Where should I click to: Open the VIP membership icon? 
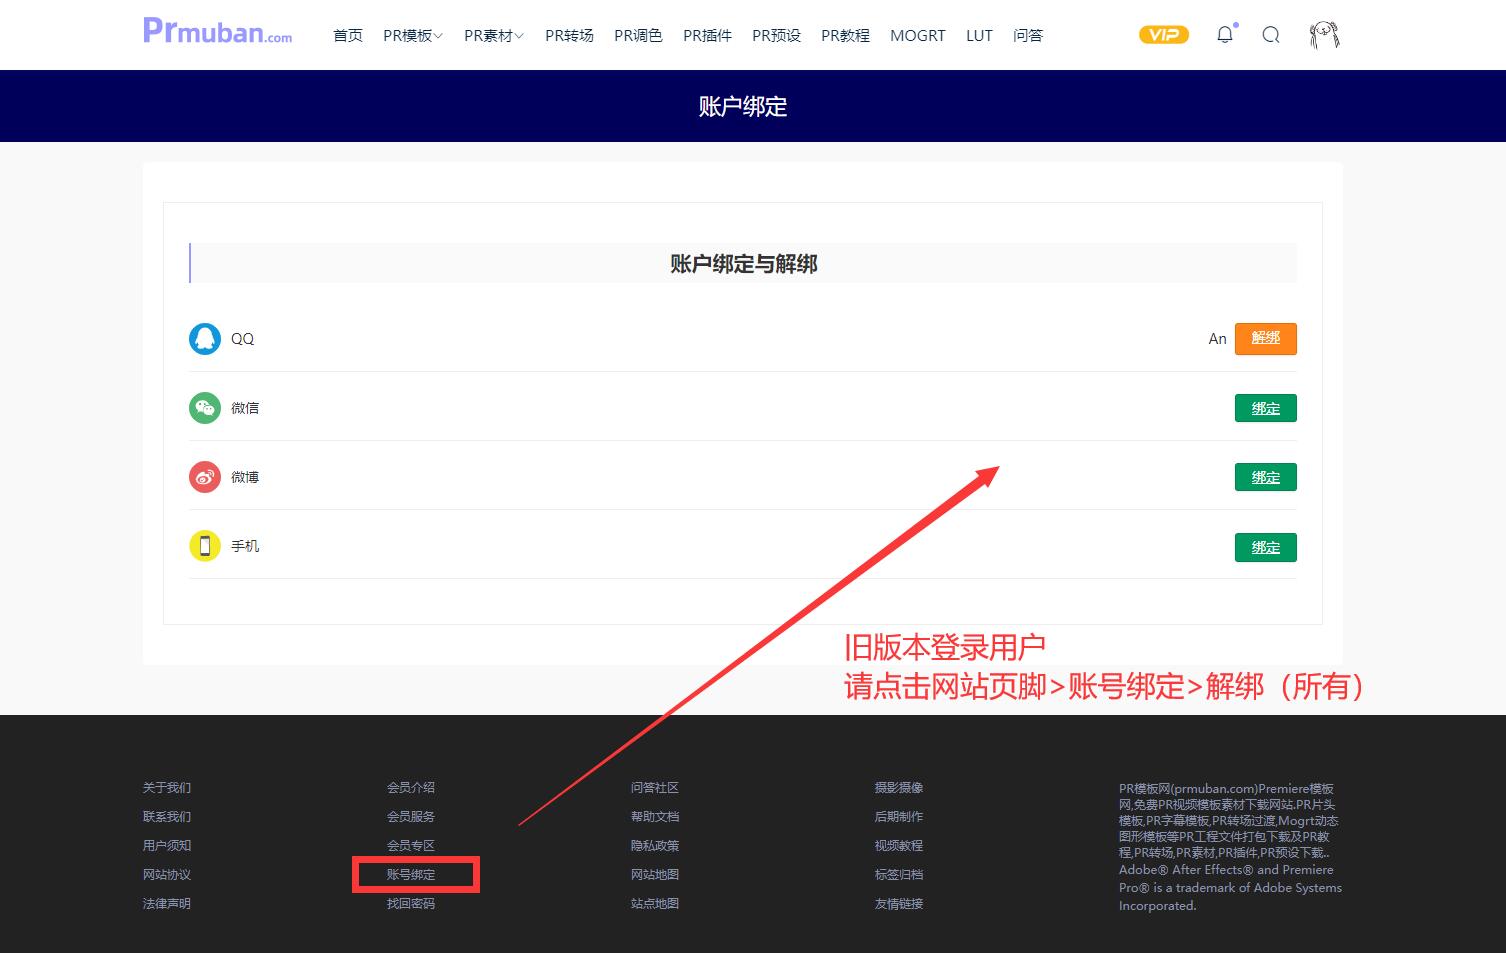pyautogui.click(x=1163, y=34)
